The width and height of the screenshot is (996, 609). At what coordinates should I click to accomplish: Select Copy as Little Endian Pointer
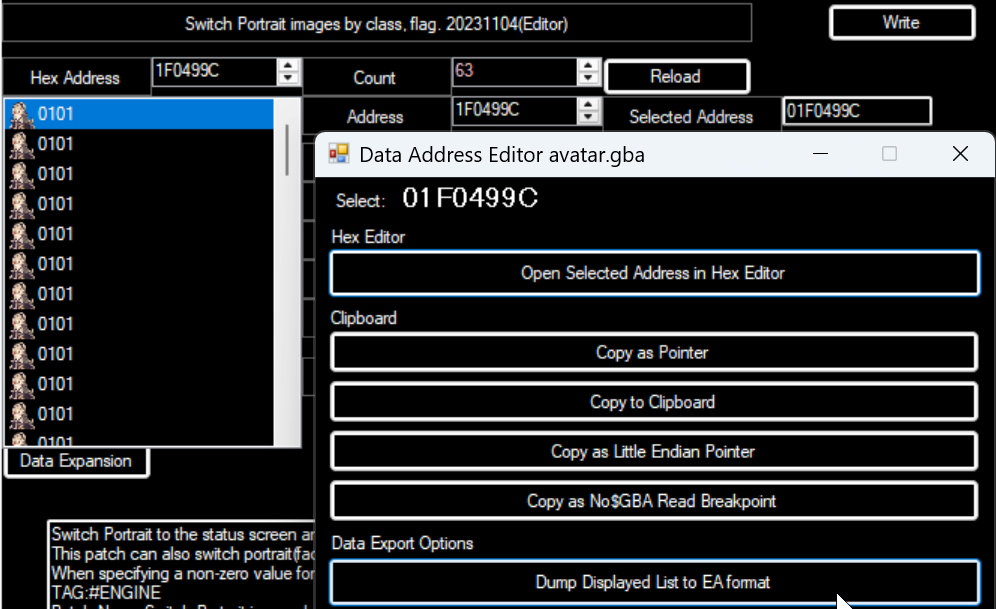654,451
